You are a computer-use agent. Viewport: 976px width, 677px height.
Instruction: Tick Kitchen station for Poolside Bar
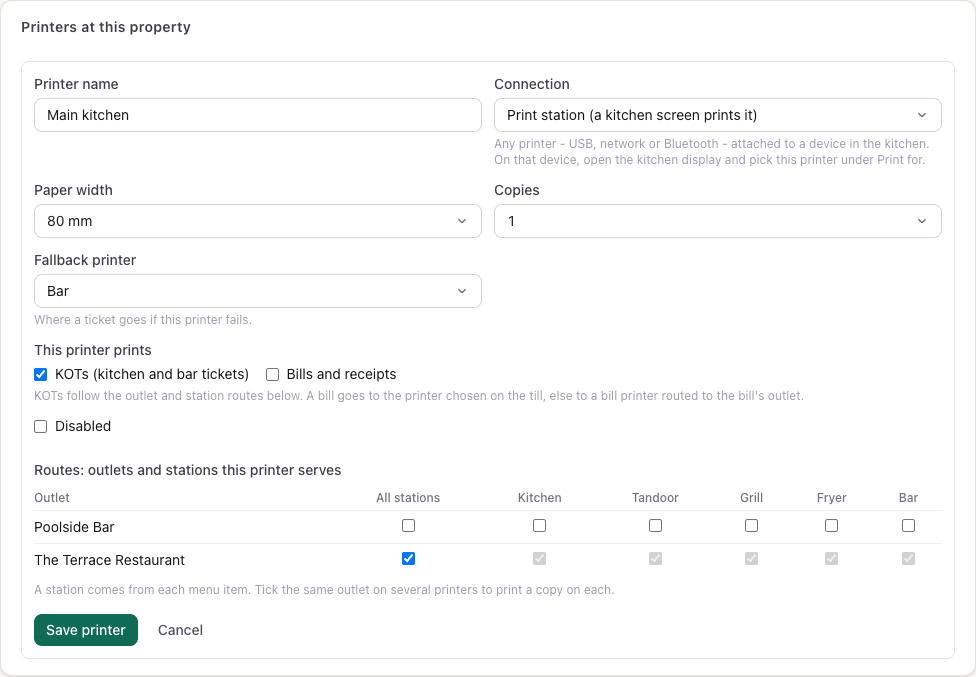(540, 526)
